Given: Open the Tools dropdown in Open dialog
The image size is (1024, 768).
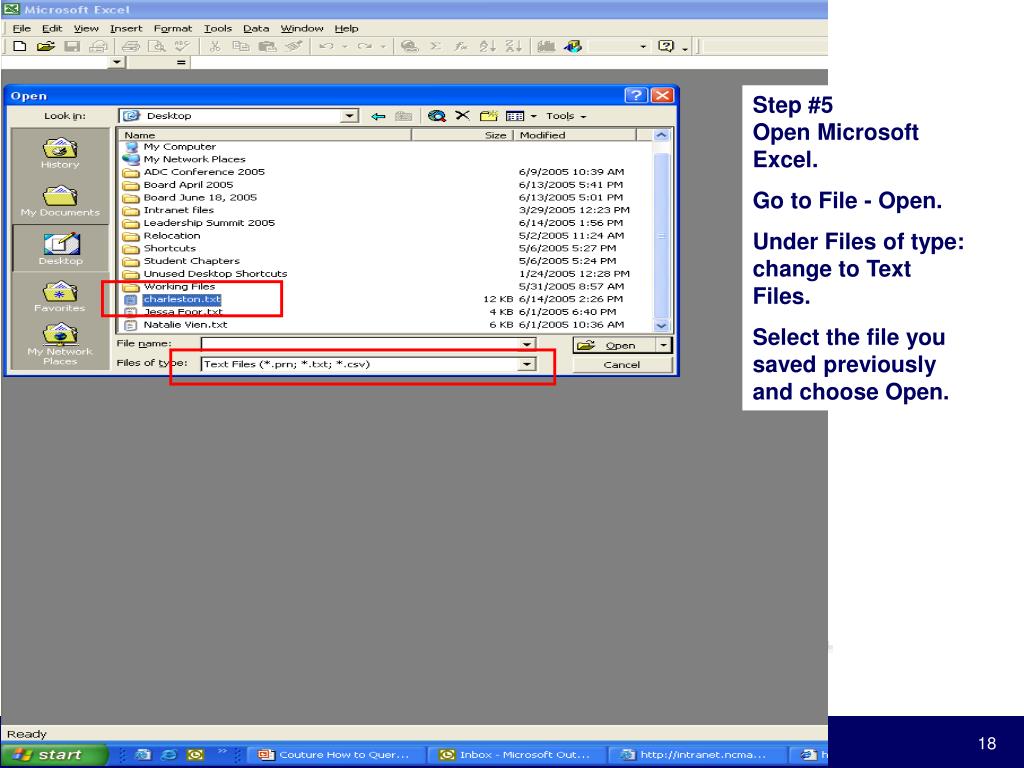Looking at the screenshot, I should point(566,116).
